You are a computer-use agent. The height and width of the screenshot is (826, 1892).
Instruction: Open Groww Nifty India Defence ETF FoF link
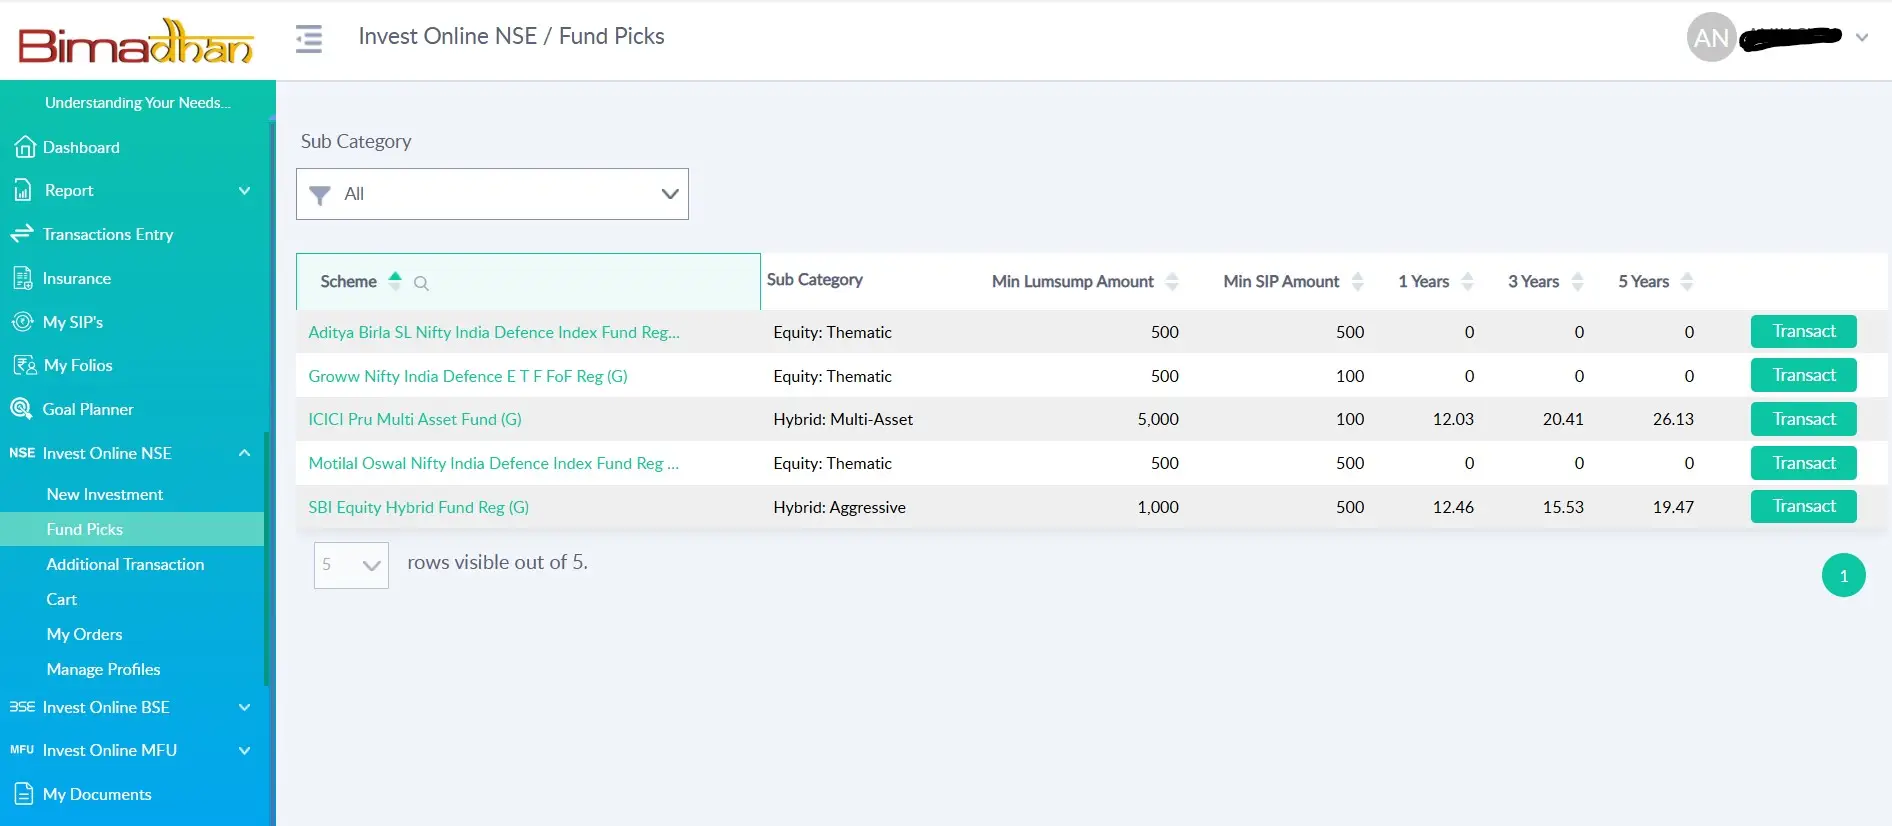pos(468,376)
